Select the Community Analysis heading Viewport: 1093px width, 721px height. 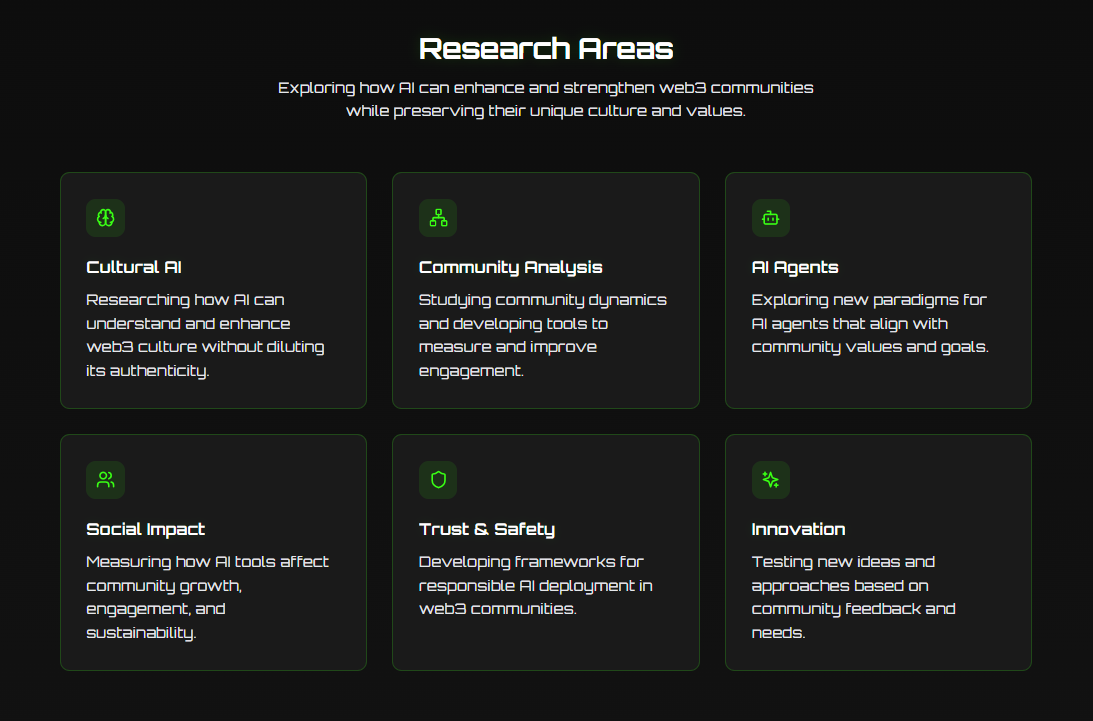(510, 268)
